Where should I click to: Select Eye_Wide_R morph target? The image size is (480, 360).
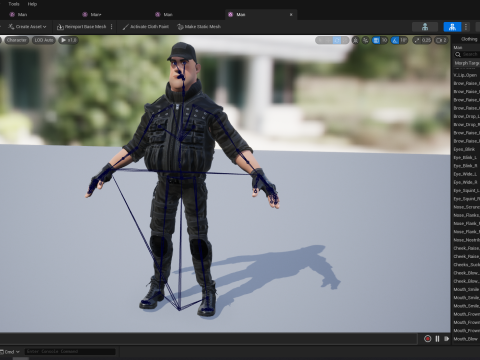[x=466, y=182]
